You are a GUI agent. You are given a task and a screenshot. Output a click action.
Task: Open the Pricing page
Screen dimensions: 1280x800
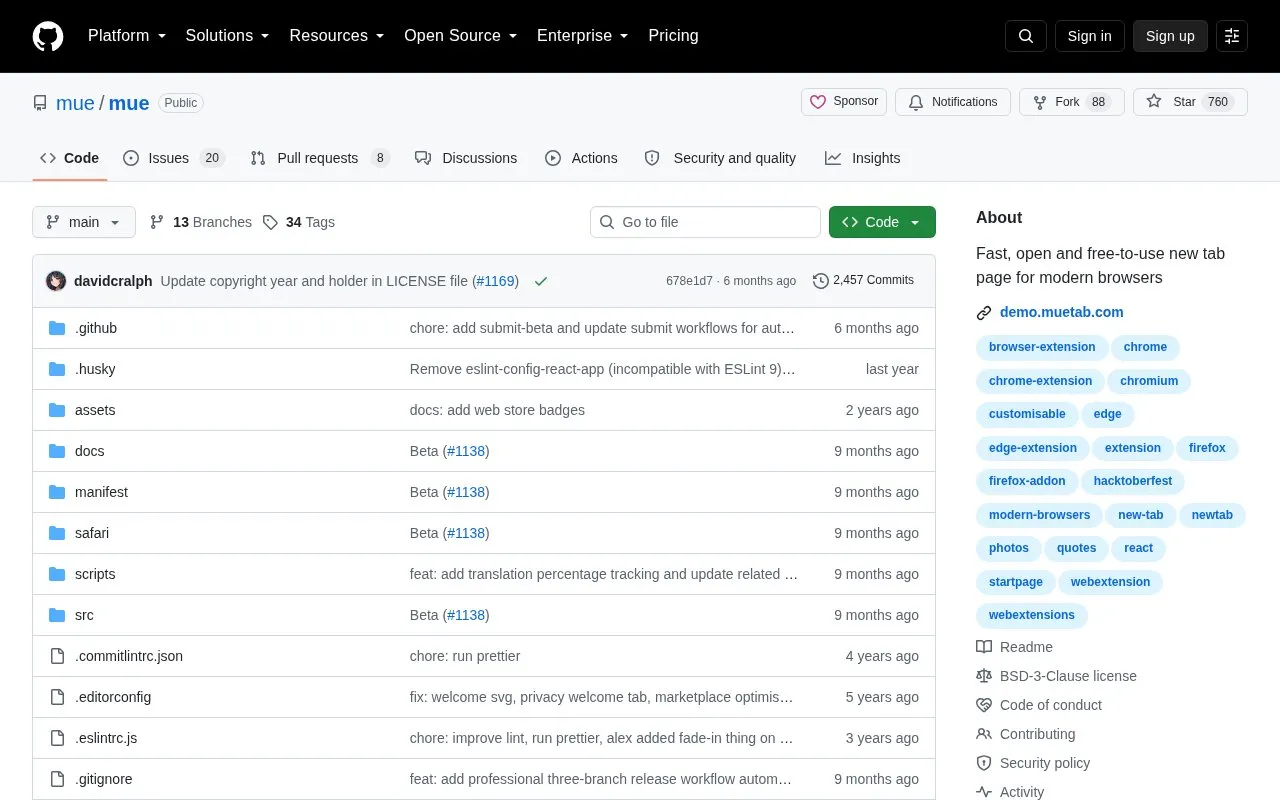673,36
